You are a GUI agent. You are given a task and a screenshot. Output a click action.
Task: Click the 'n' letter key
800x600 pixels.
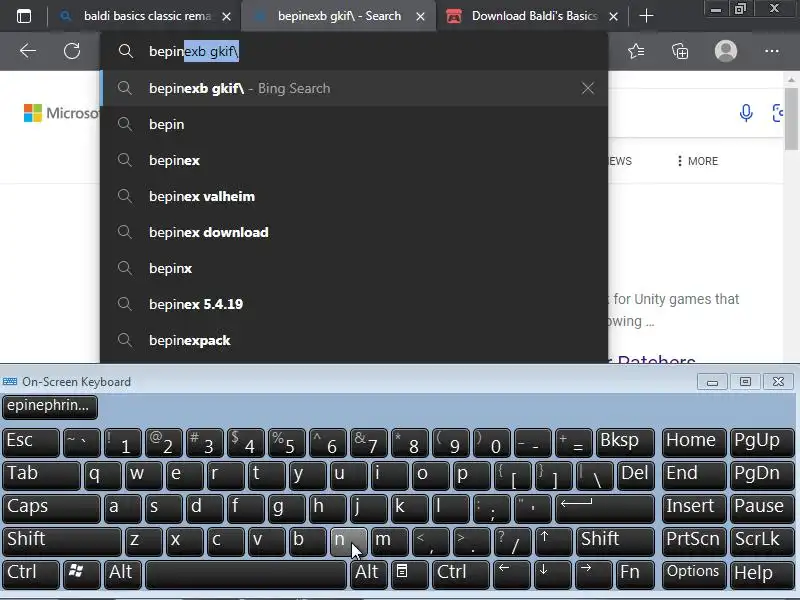tap(348, 541)
